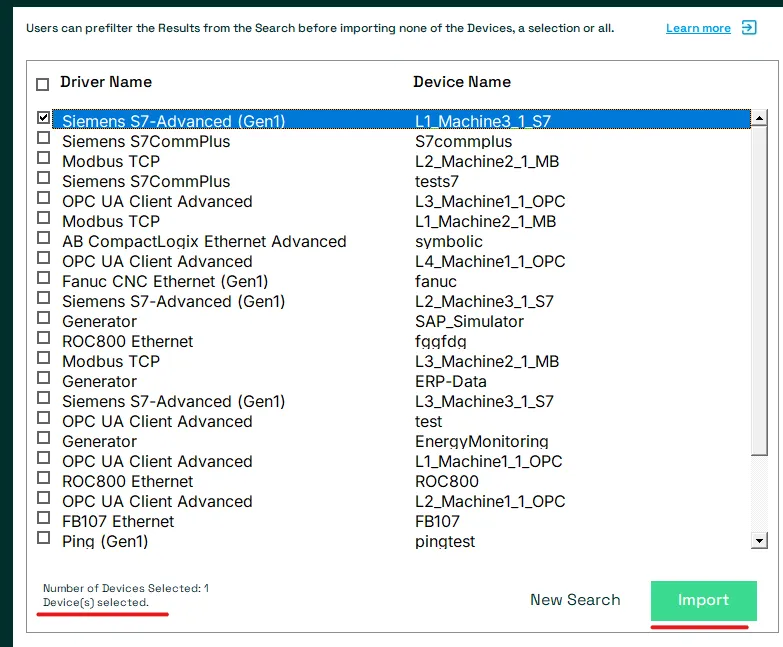Check the symbolic device checkbox
Image resolution: width=783 pixels, height=647 pixels.
(x=43, y=237)
